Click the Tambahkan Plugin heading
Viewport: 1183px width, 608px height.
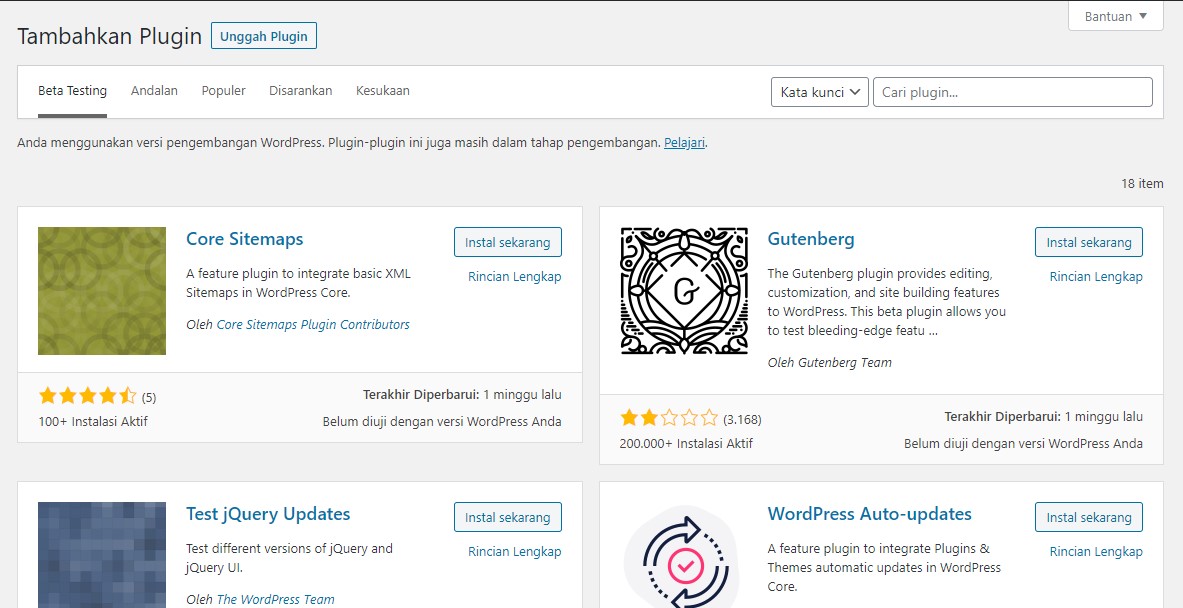(109, 36)
